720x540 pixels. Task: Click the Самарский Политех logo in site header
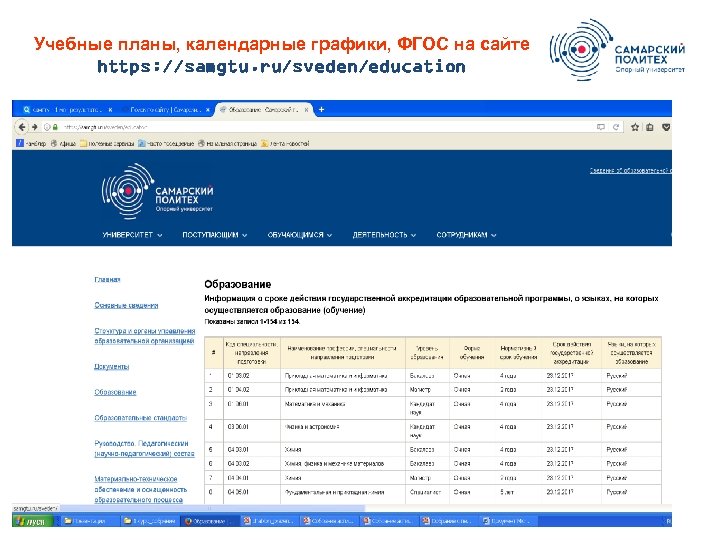158,191
